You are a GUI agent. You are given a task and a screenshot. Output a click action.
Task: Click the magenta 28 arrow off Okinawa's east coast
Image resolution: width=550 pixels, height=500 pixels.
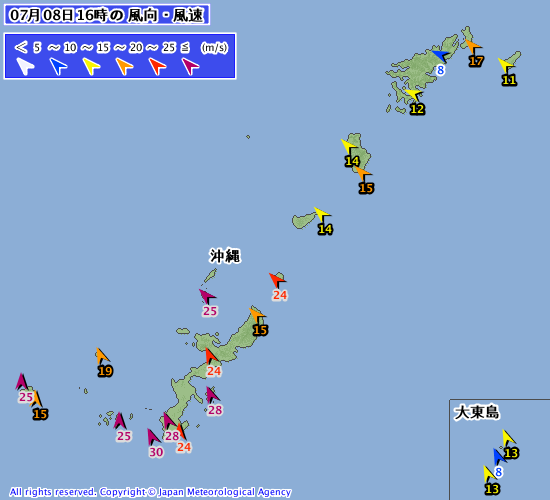click(x=212, y=395)
